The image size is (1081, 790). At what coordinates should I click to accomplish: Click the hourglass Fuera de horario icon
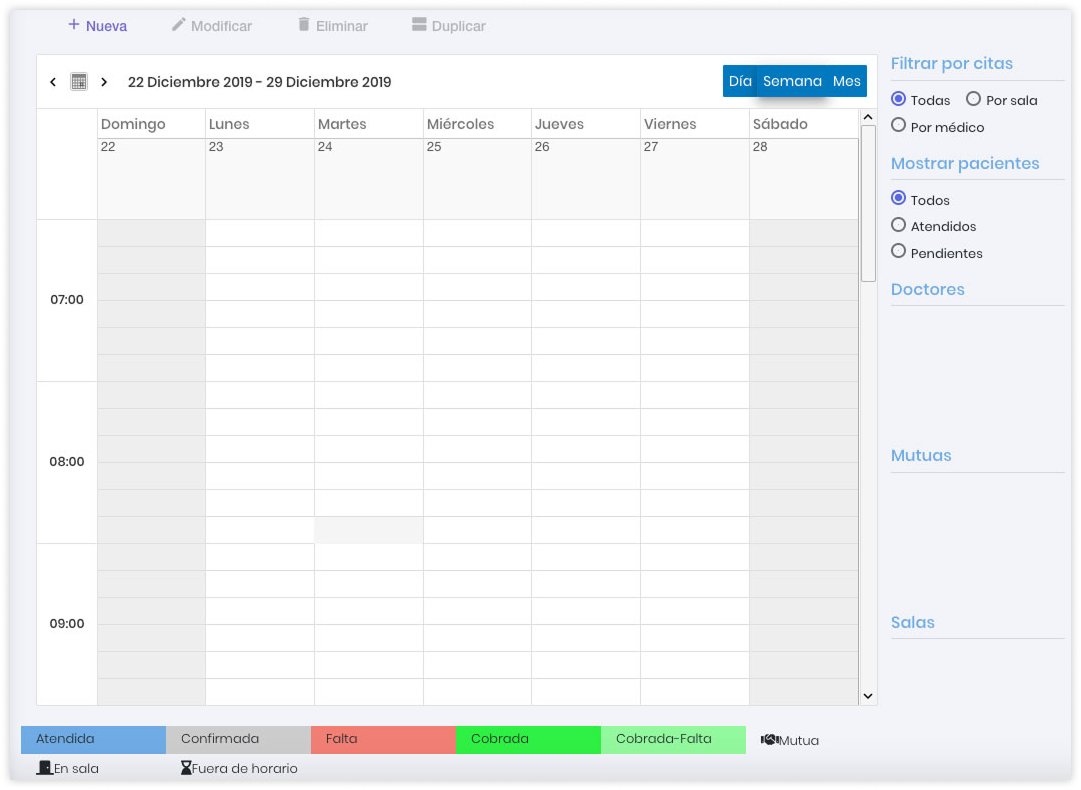point(185,768)
